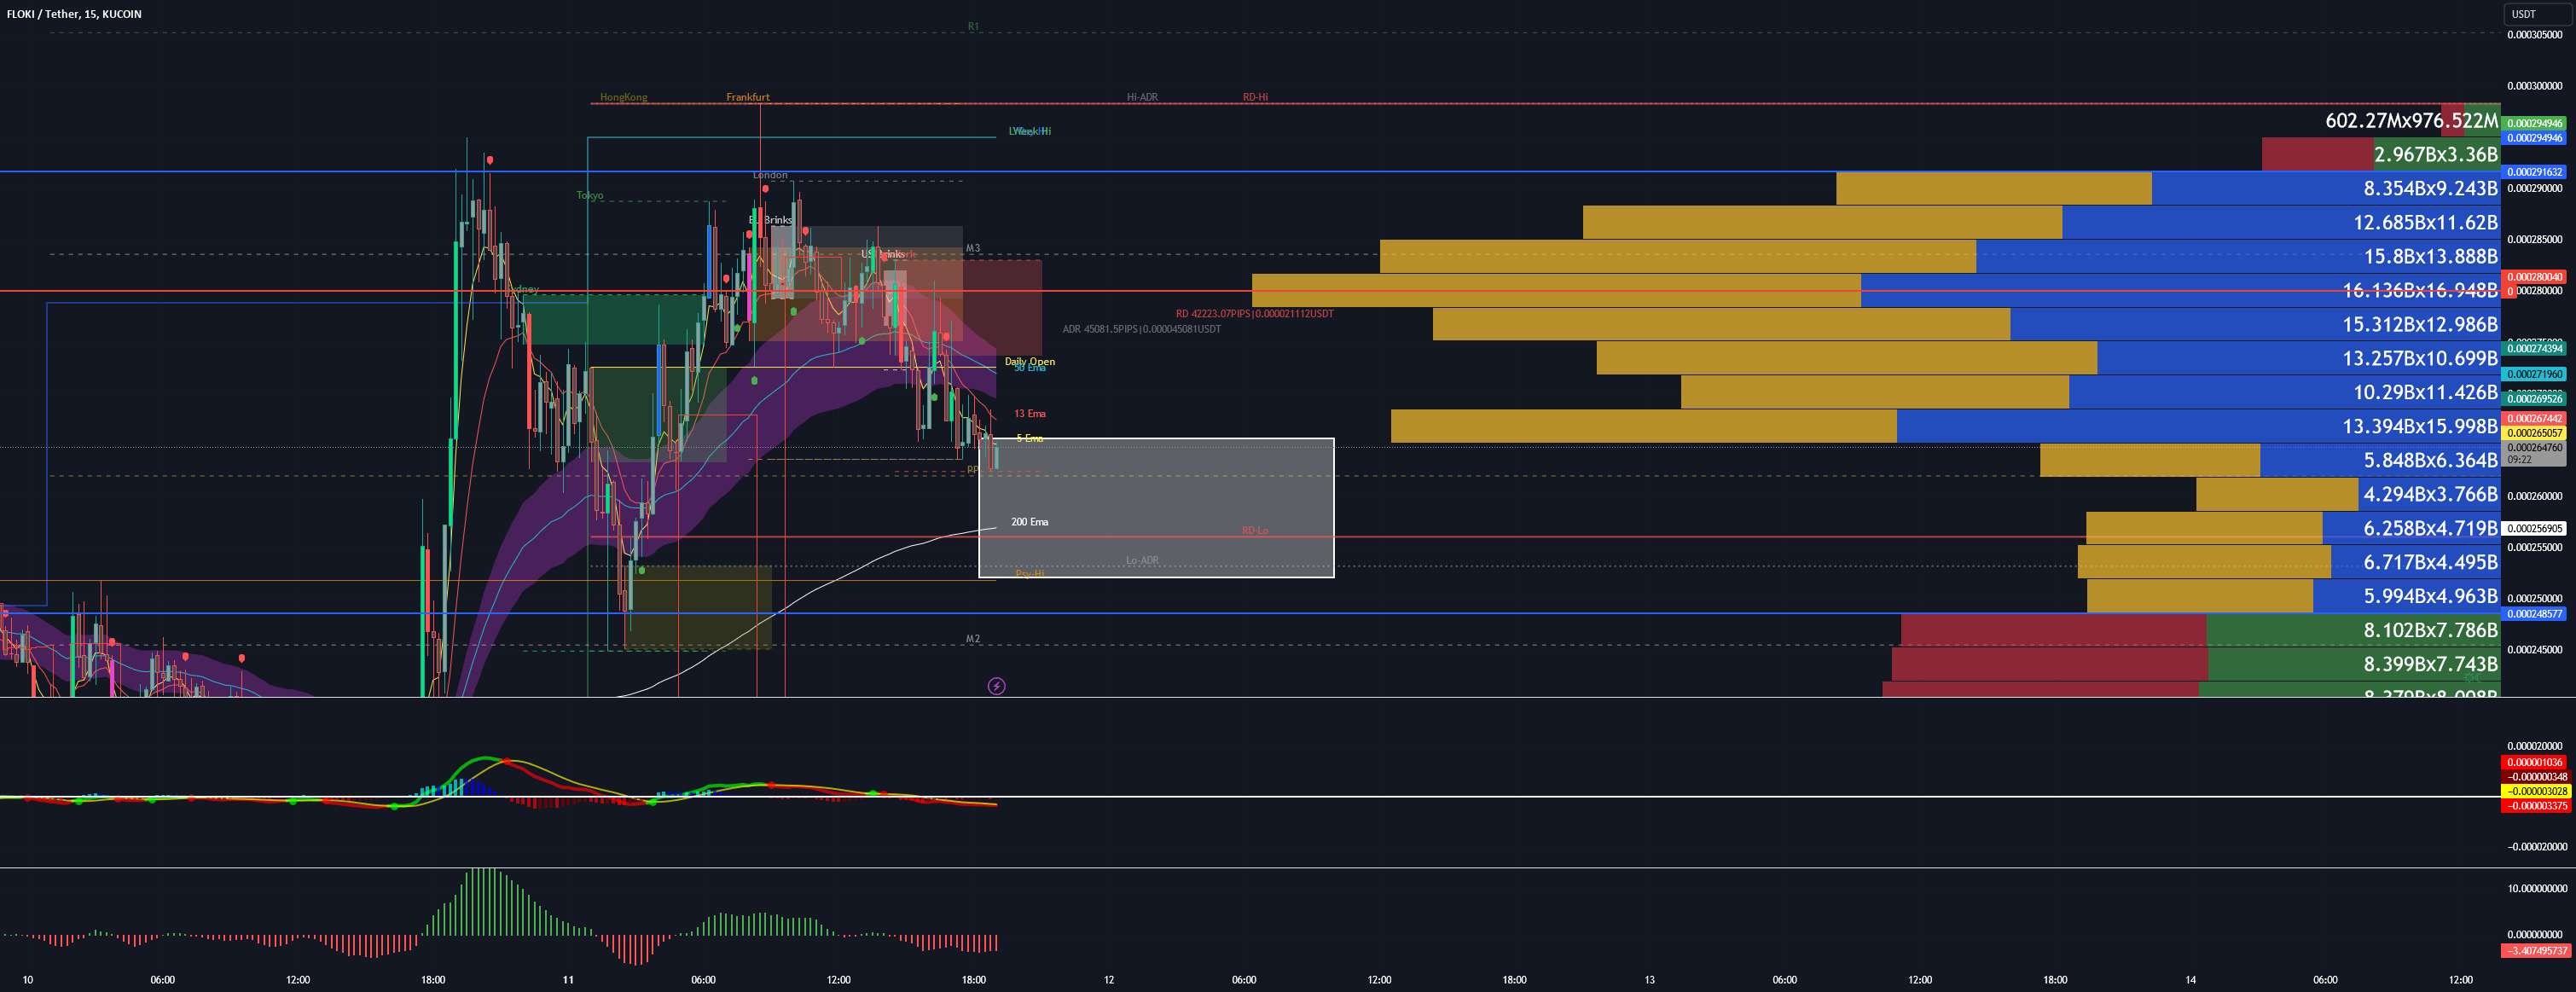Click the 200 Ema line label
This screenshot has width=2576, height=992.
(x=1030, y=522)
